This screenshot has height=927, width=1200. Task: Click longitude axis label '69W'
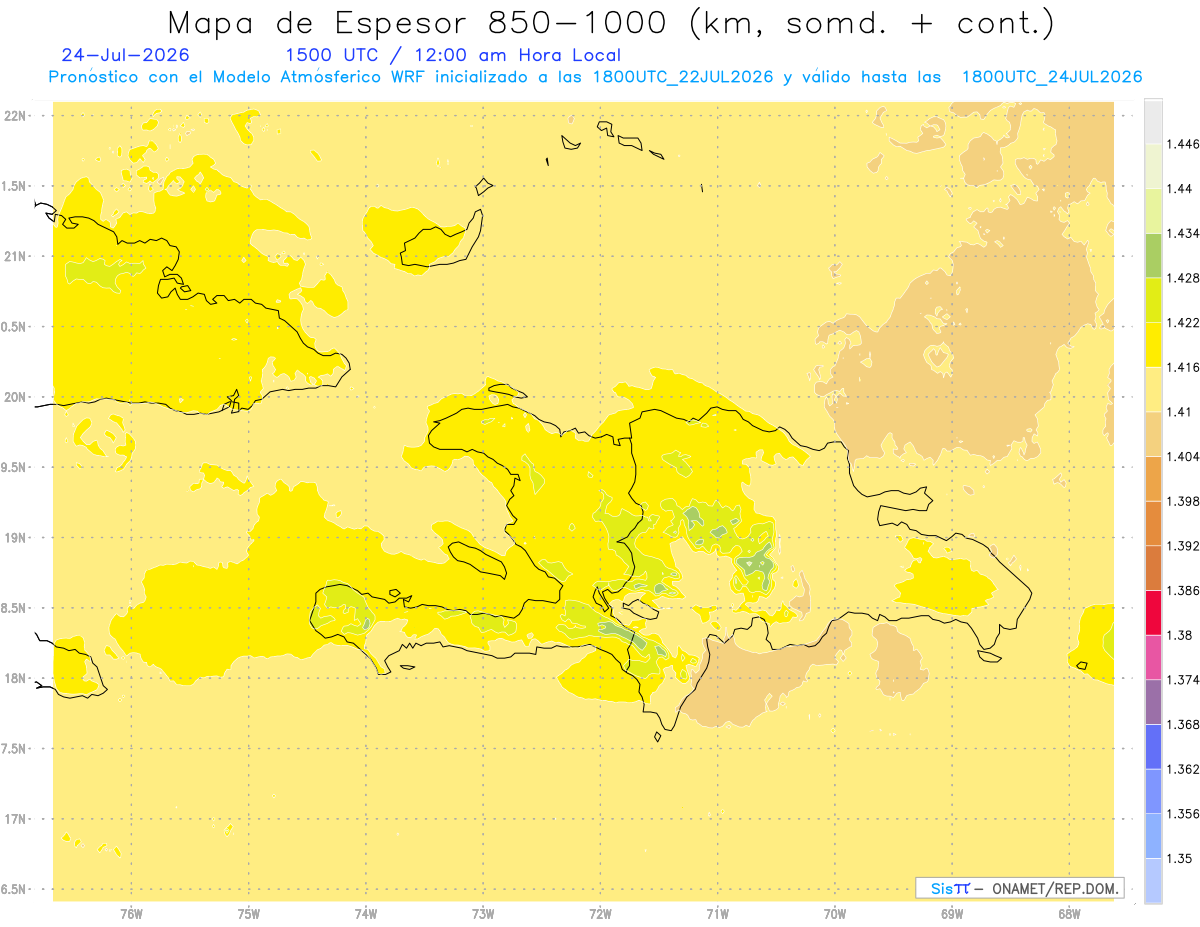click(952, 913)
